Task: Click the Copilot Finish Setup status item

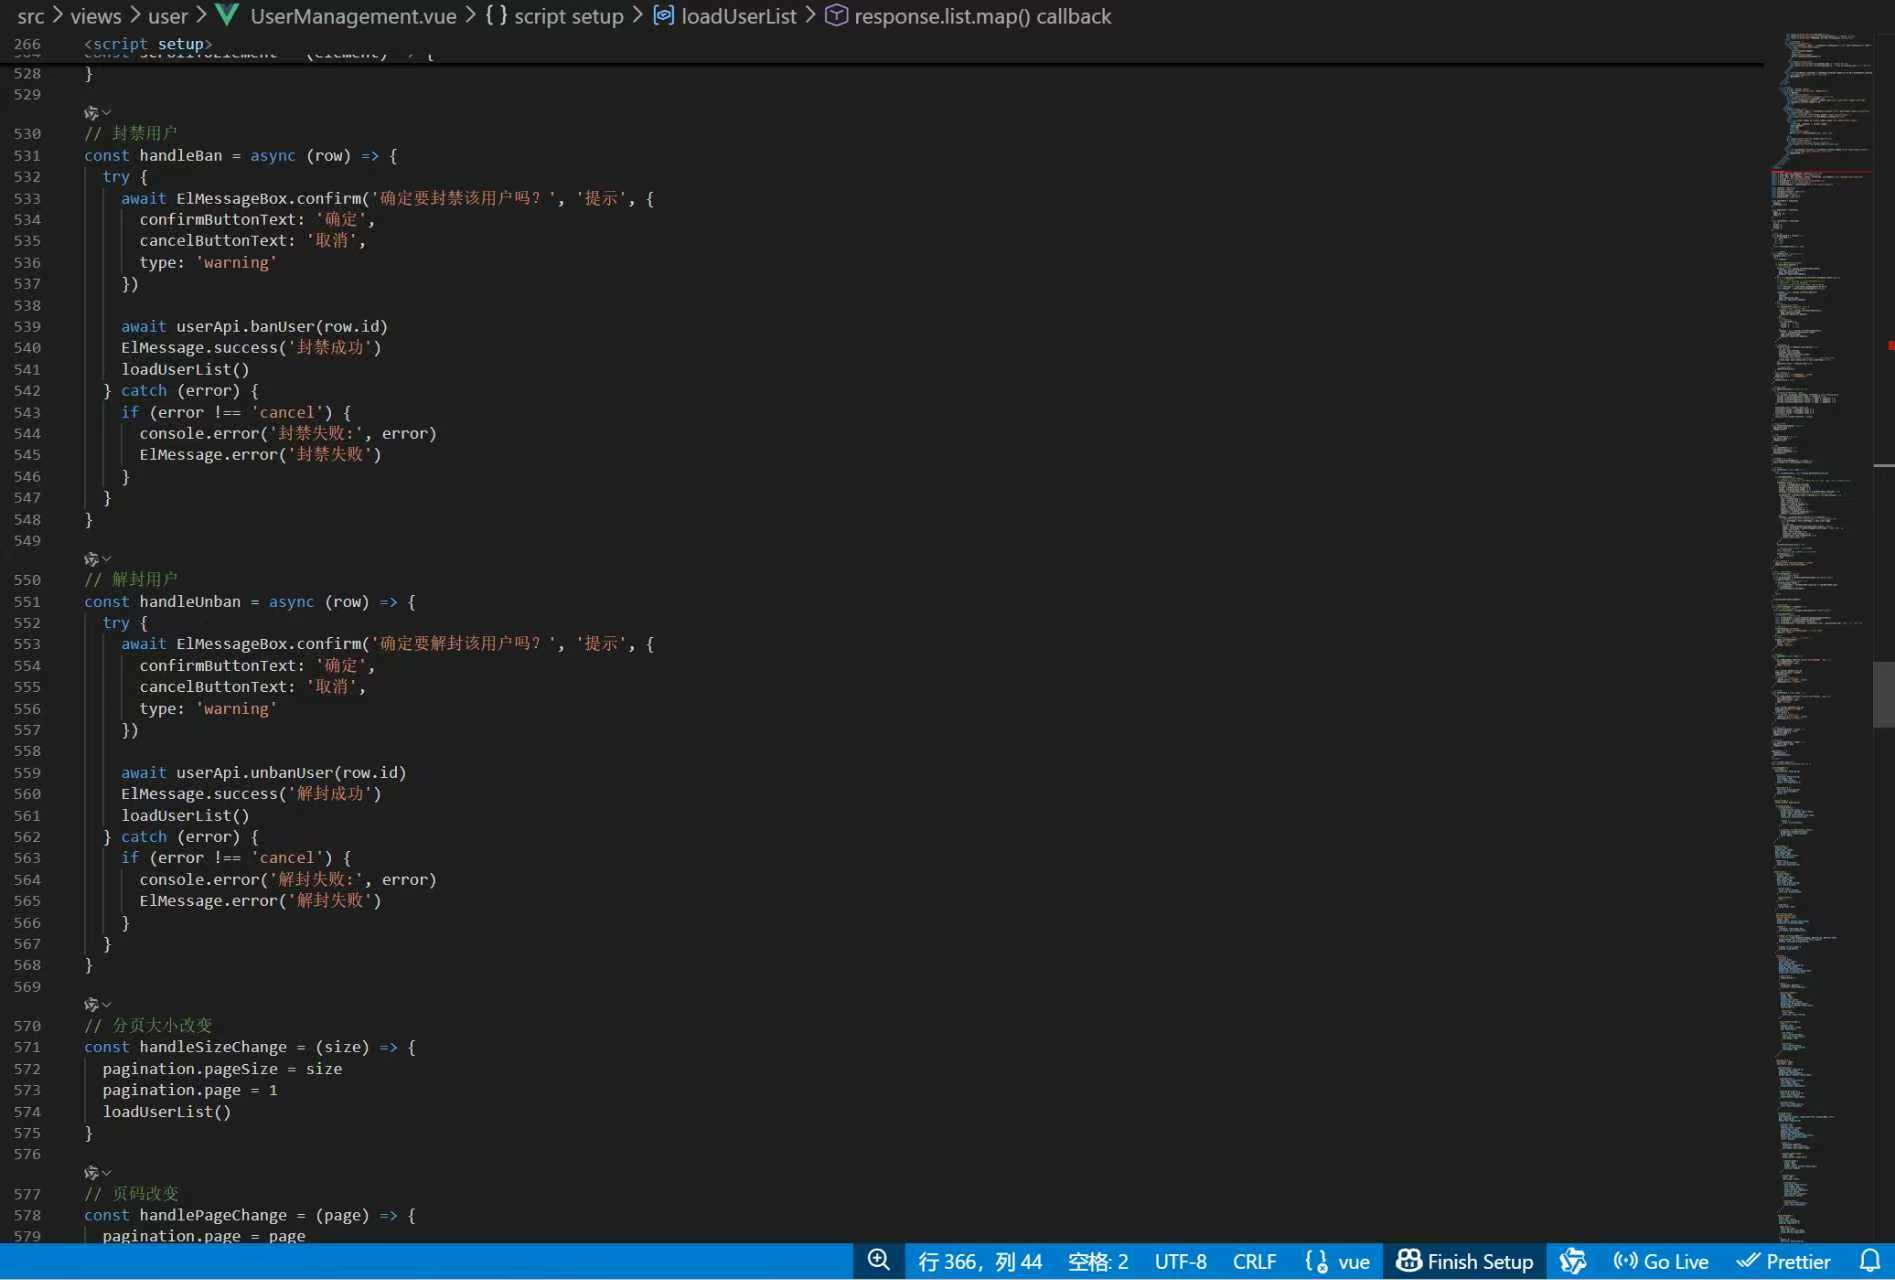Action: click(x=1465, y=1261)
